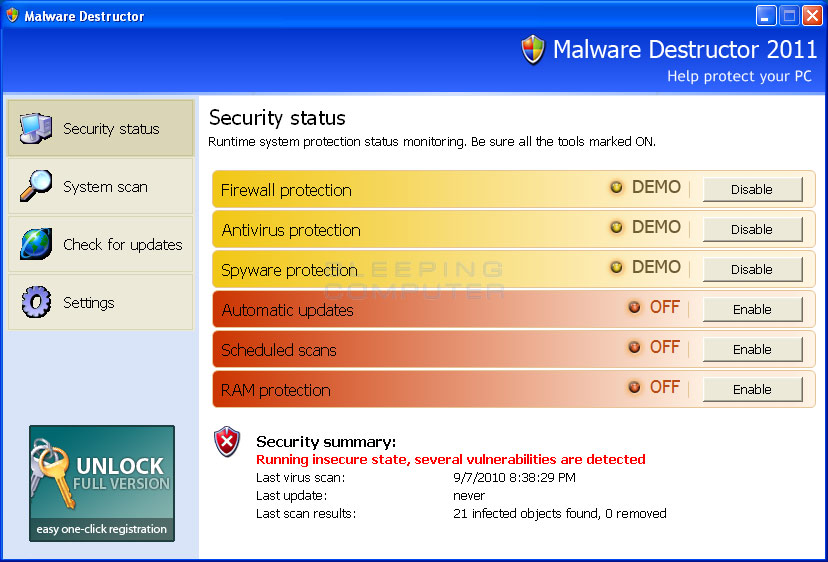
Task: Click the last update value 'never'
Action: 469,496
